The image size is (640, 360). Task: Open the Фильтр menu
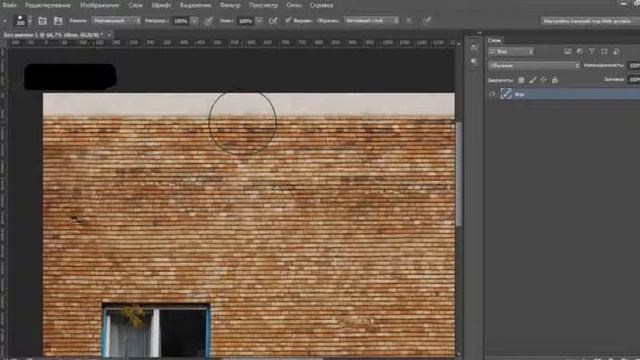(x=230, y=5)
